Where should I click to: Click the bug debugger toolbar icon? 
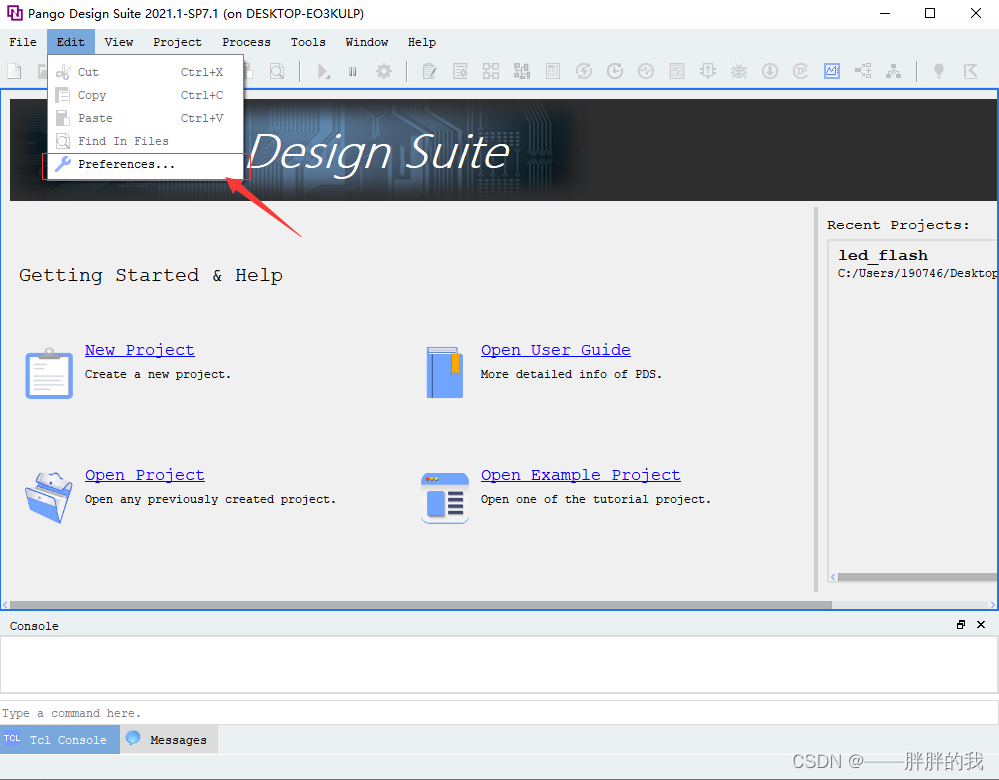click(x=739, y=71)
